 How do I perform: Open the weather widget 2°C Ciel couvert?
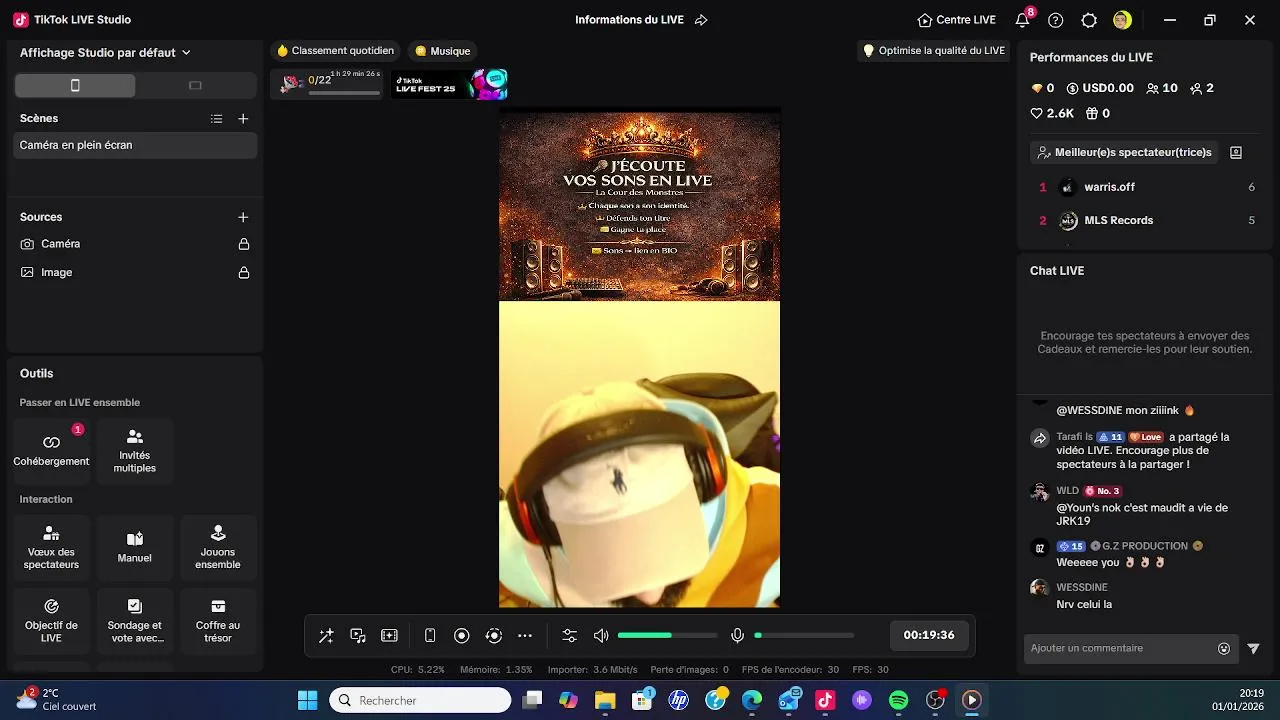point(58,699)
